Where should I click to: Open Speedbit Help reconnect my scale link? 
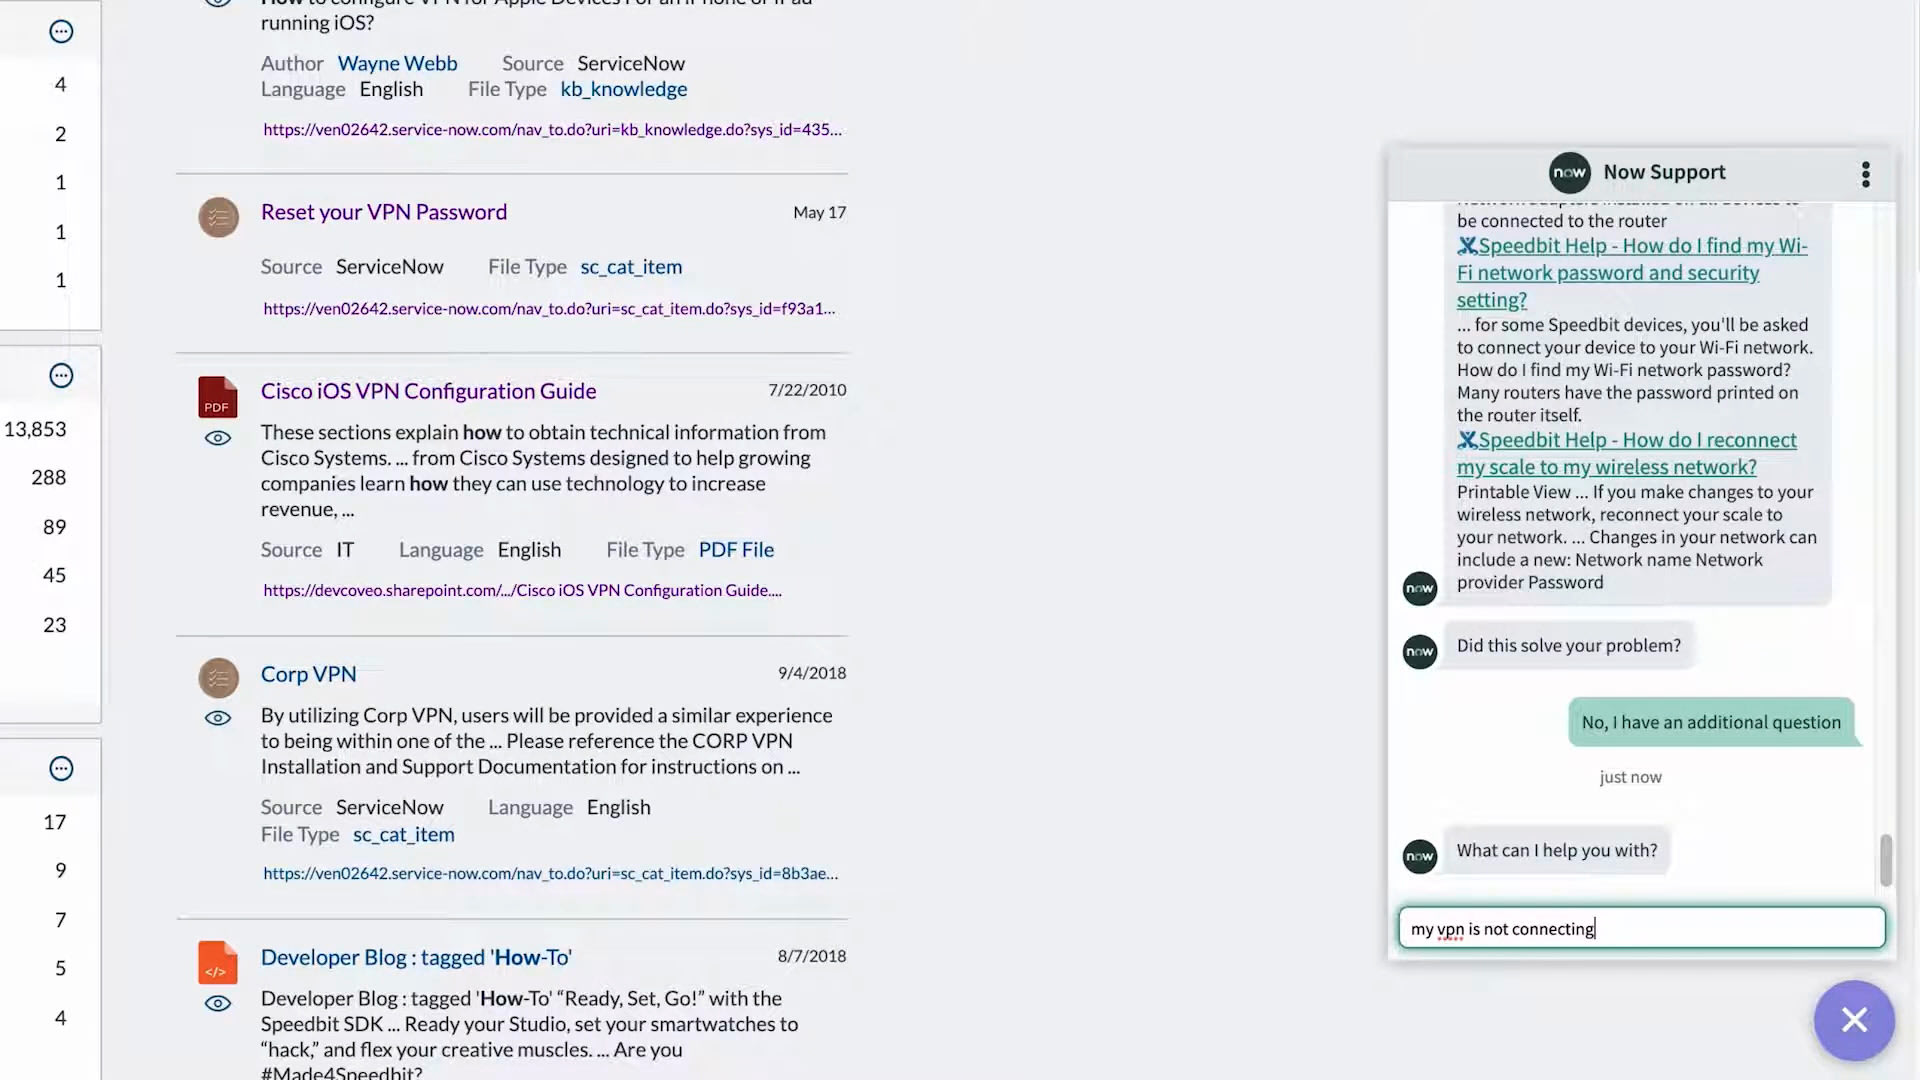(x=1627, y=453)
